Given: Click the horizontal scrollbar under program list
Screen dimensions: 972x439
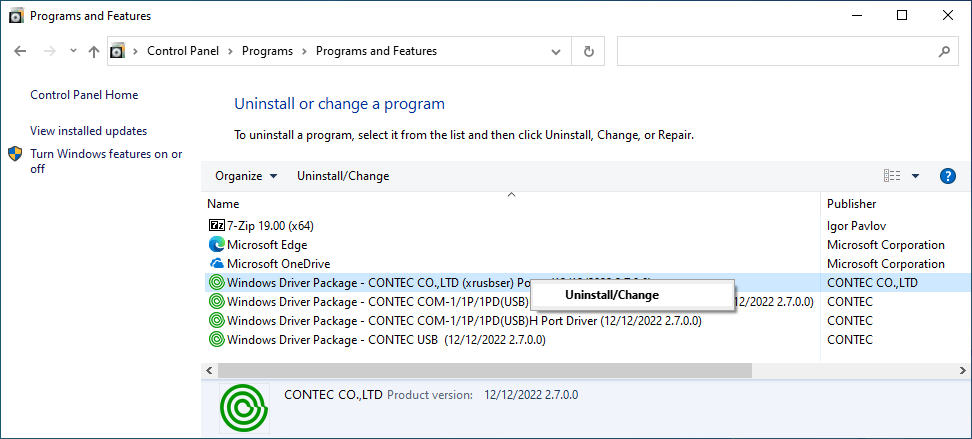Looking at the screenshot, I should click(x=480, y=371).
